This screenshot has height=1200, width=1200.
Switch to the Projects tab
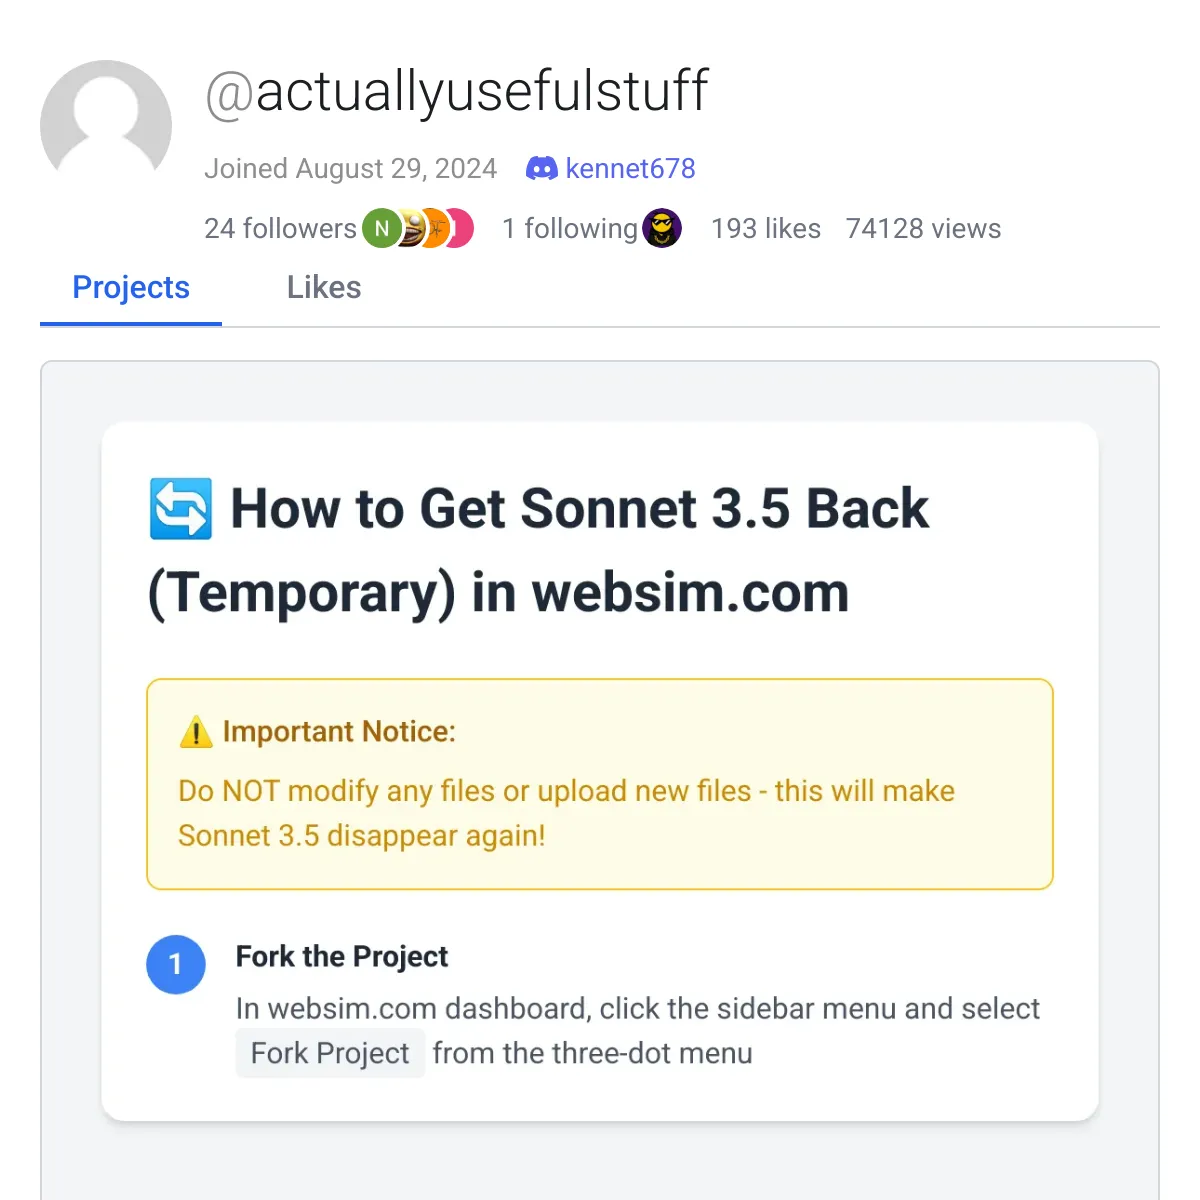(131, 288)
